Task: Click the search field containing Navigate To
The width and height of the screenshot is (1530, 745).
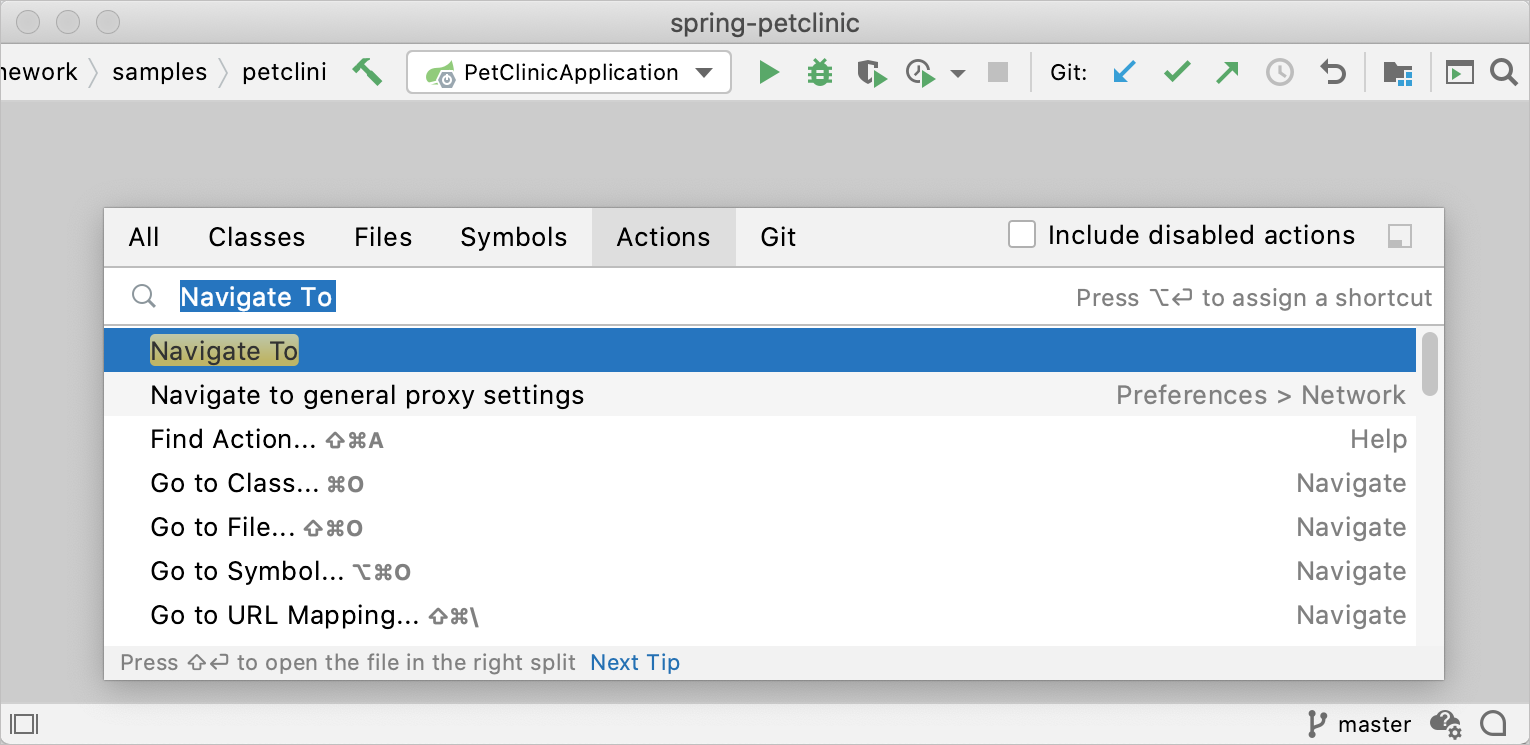Action: tap(774, 297)
